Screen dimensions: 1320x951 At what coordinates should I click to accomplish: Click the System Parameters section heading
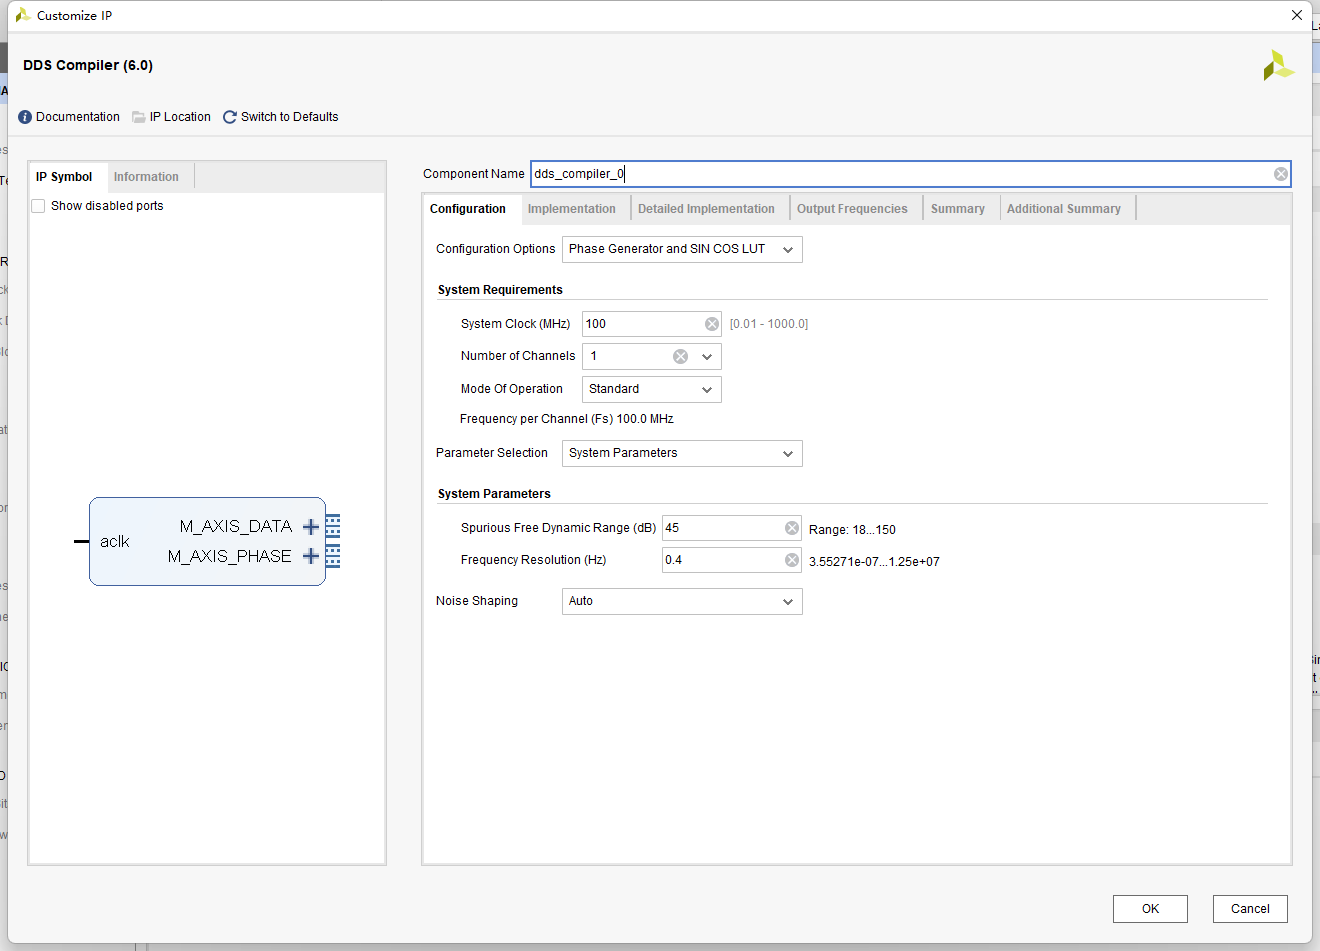(494, 494)
